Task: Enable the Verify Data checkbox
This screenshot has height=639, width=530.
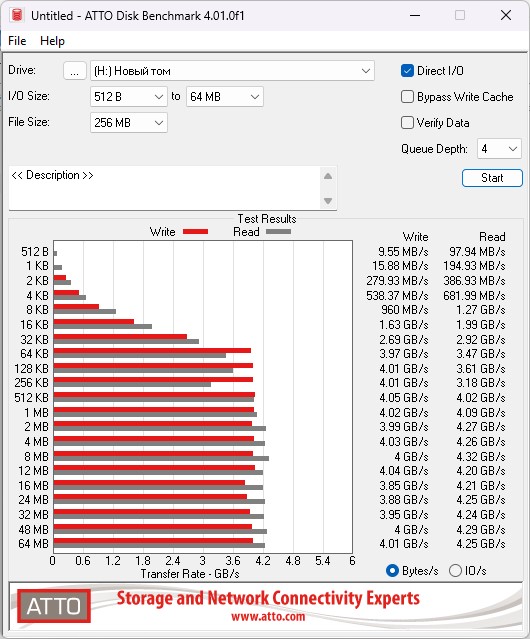Action: (x=407, y=123)
